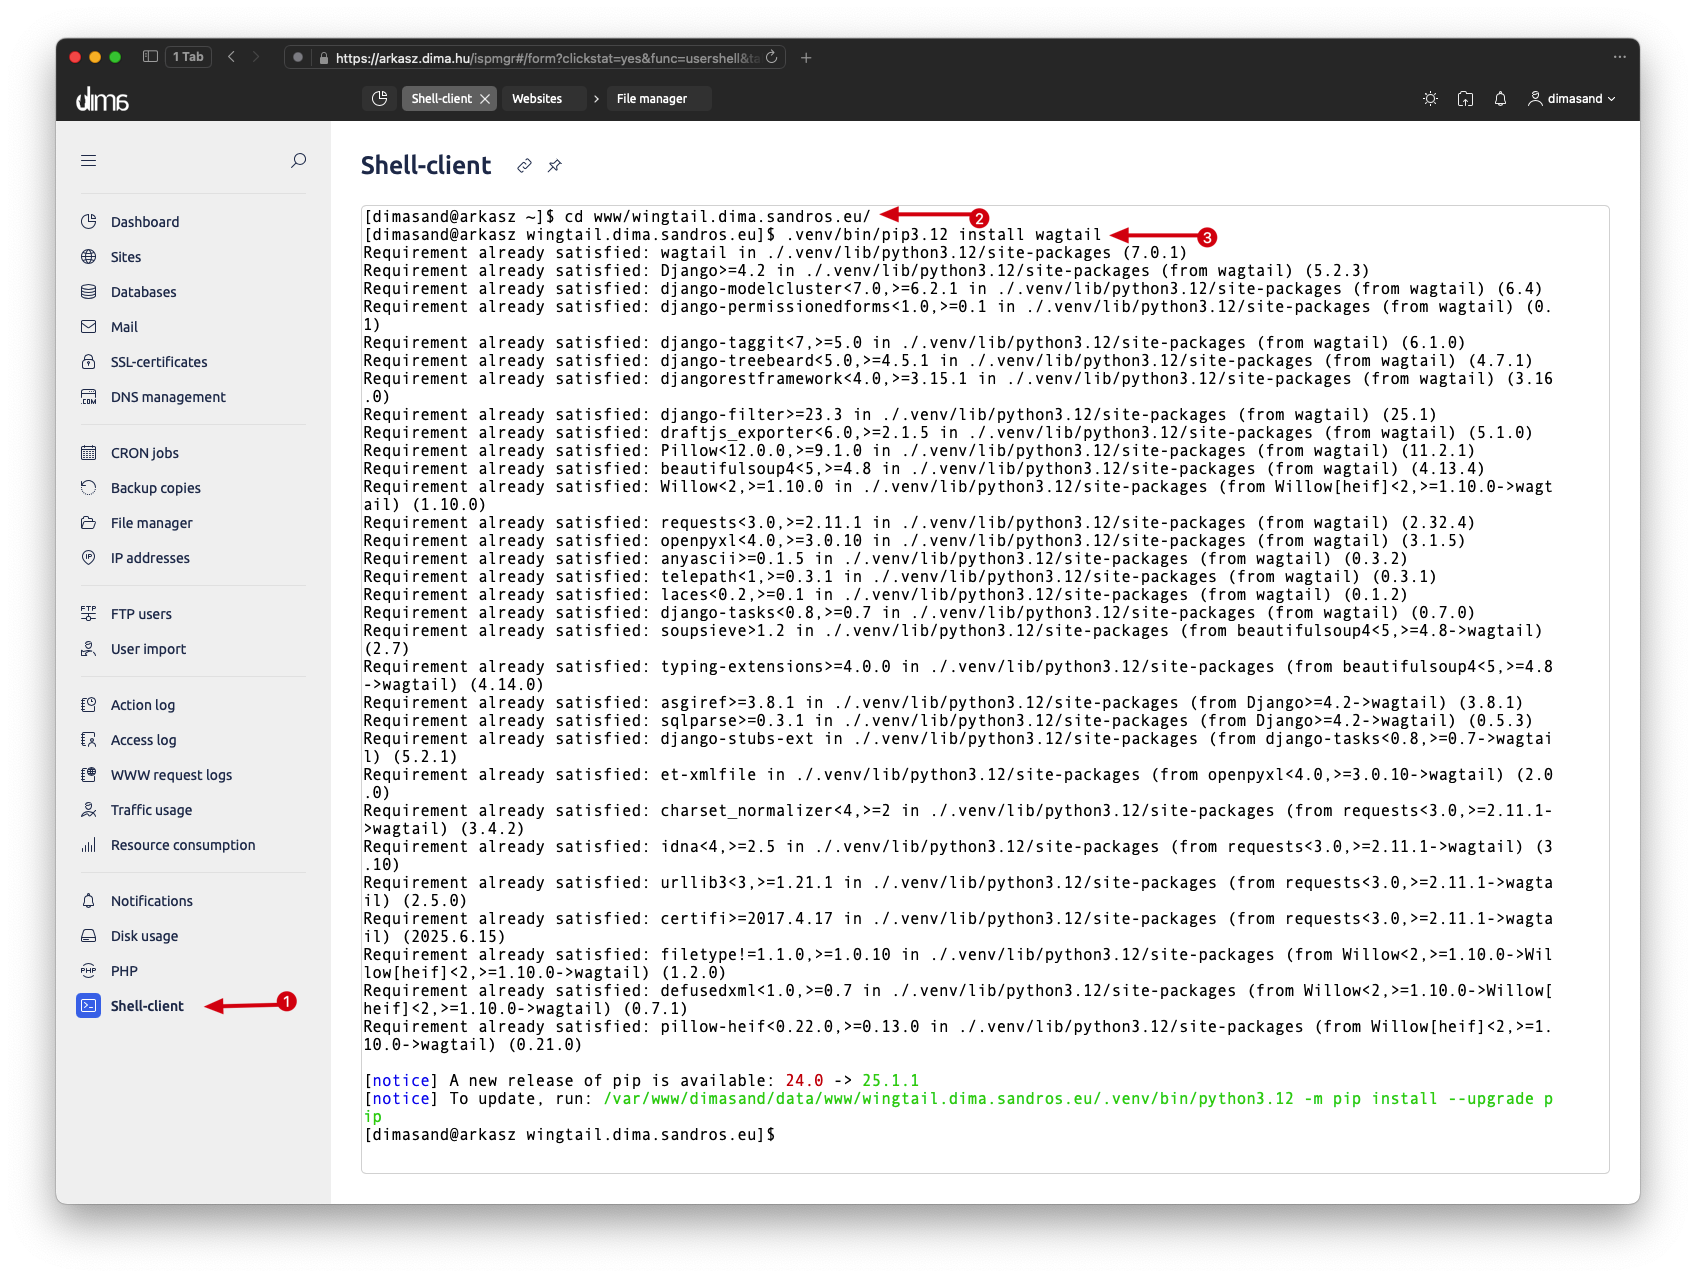Click the dashboard pie icon in tab bar
Image resolution: width=1696 pixels, height=1278 pixels.
[x=379, y=99]
